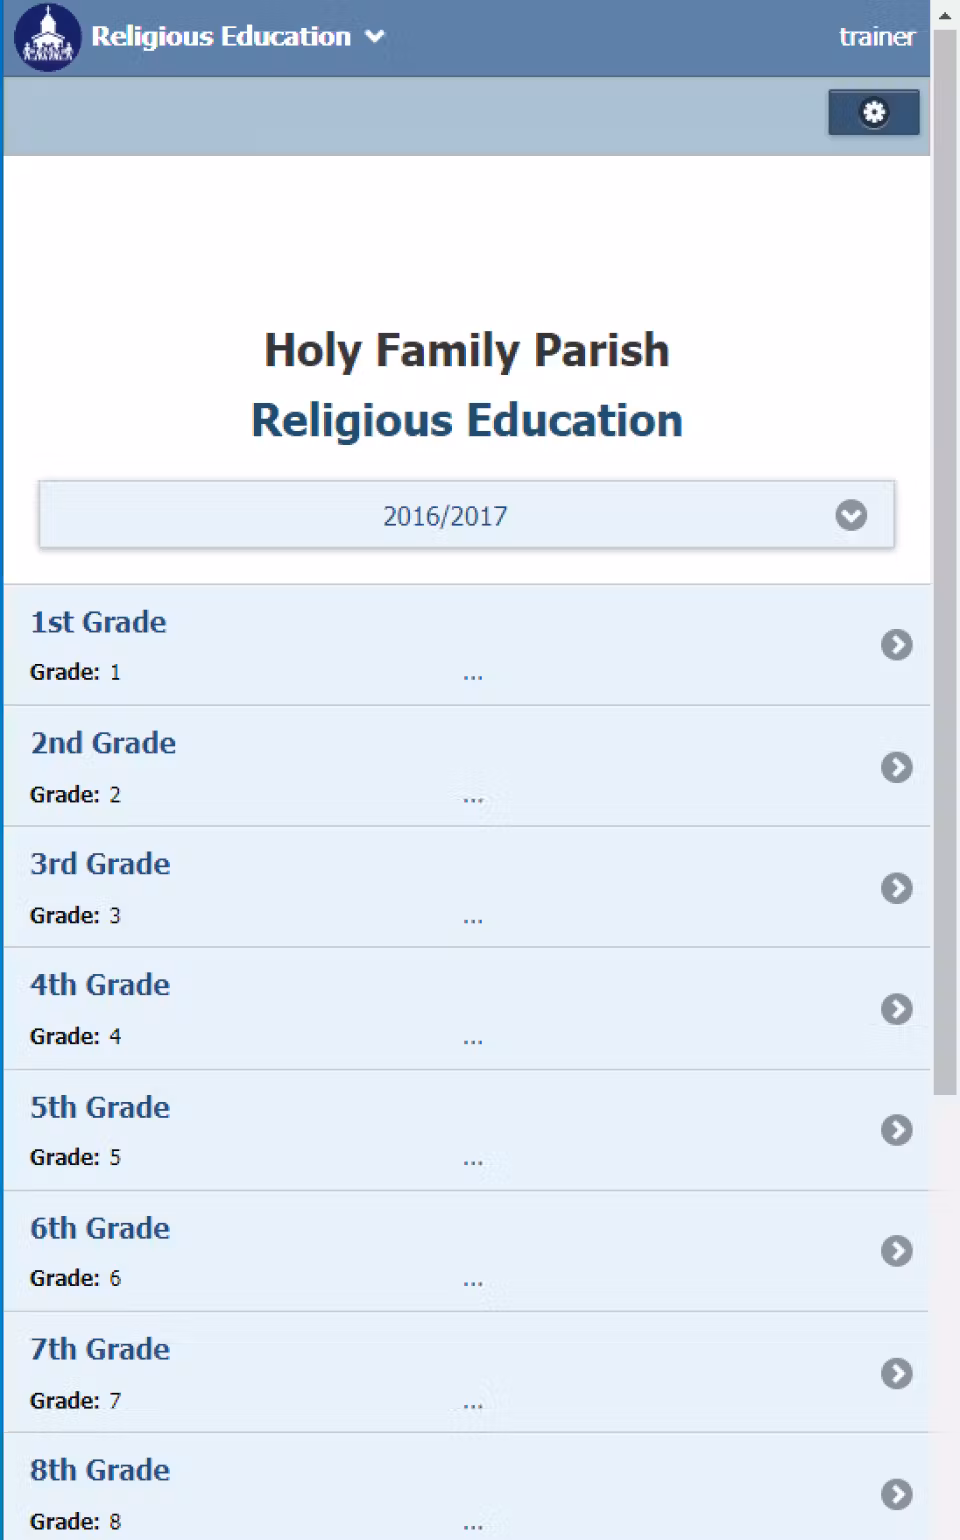Click the arrow icon for 2nd Grade
960x1540 pixels.
(x=896, y=767)
